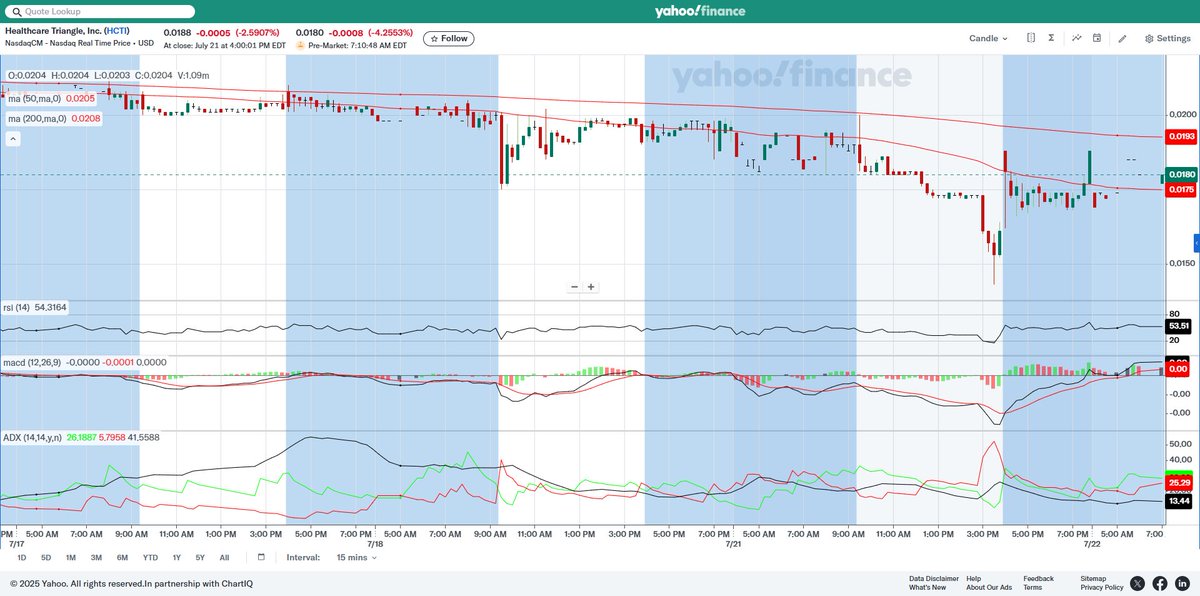1200x596 pixels.
Task: Click the Quote Lookup search field
Action: [x=99, y=12]
